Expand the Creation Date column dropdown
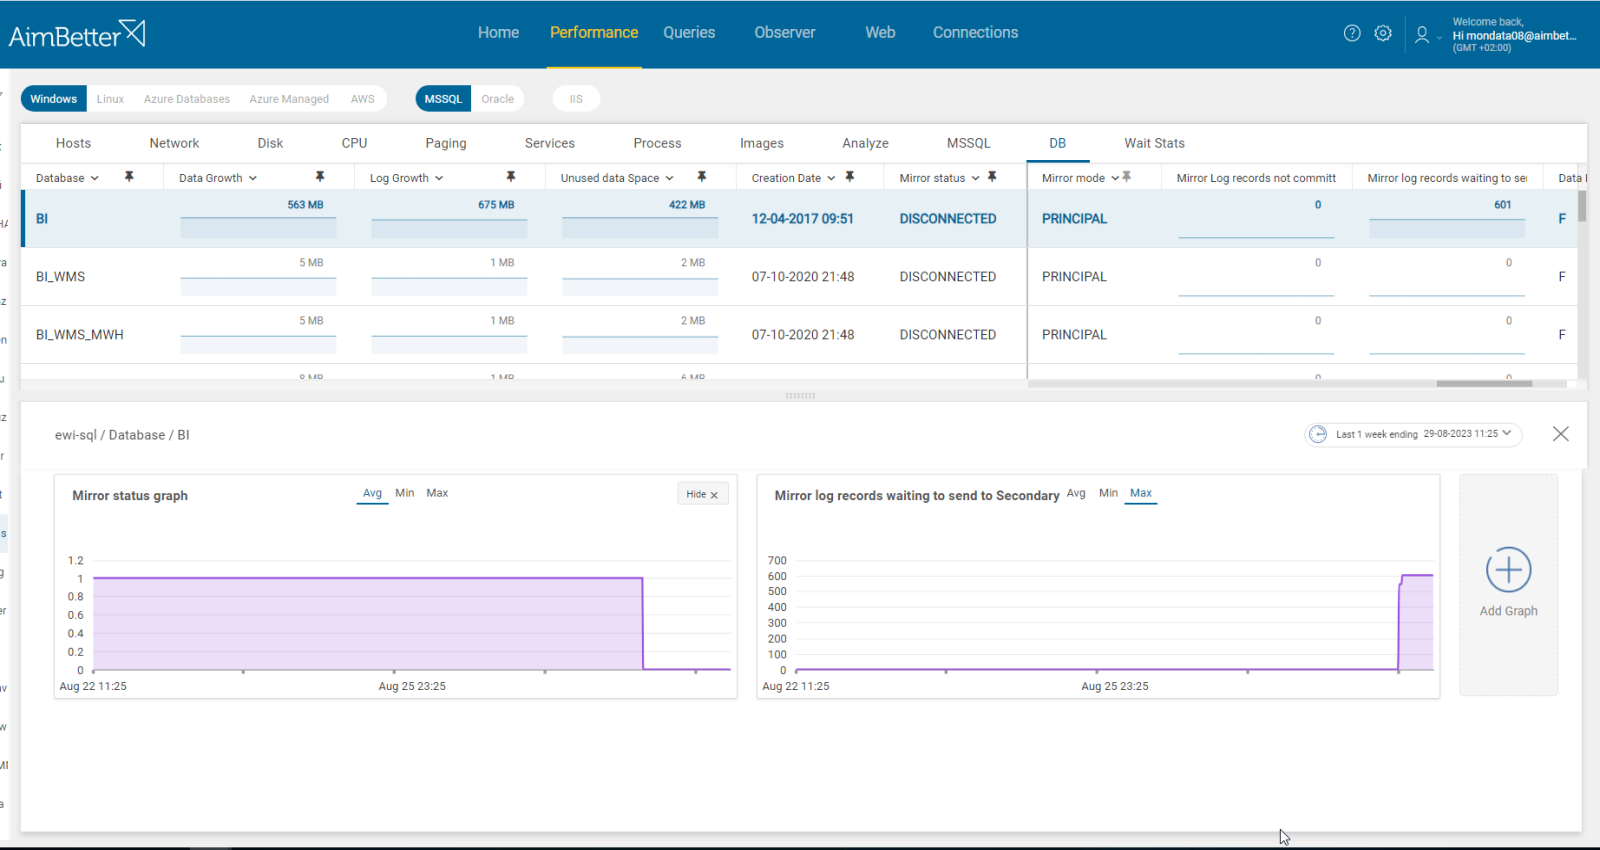The width and height of the screenshot is (1600, 850). pos(831,178)
